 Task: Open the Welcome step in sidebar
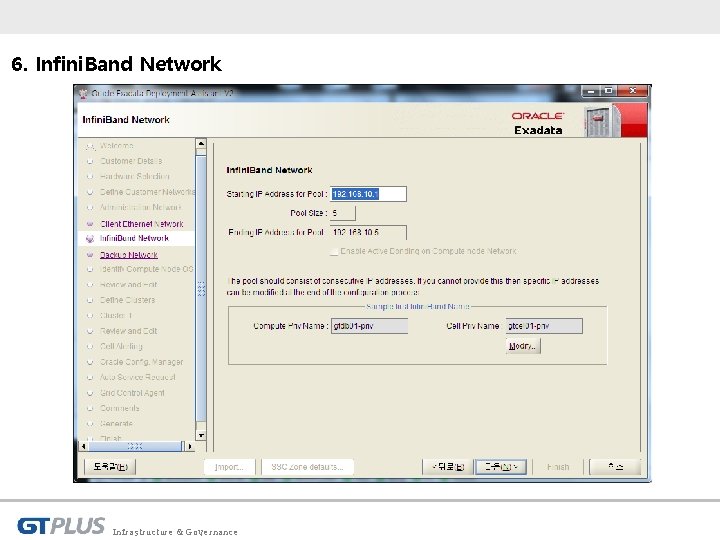tap(117, 146)
